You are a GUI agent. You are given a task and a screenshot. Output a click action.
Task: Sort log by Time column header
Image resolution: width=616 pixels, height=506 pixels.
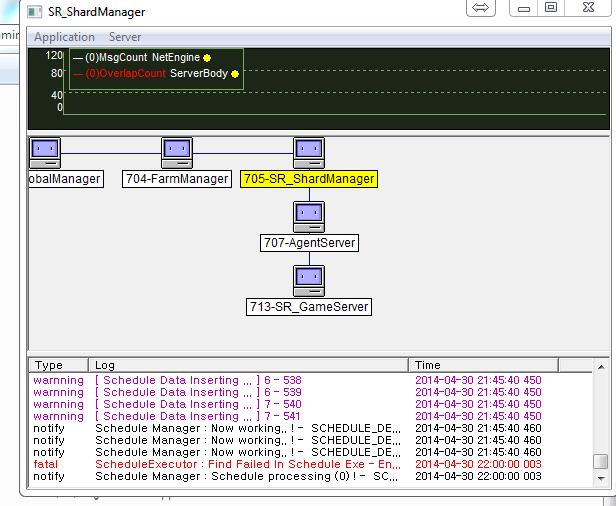(483, 365)
